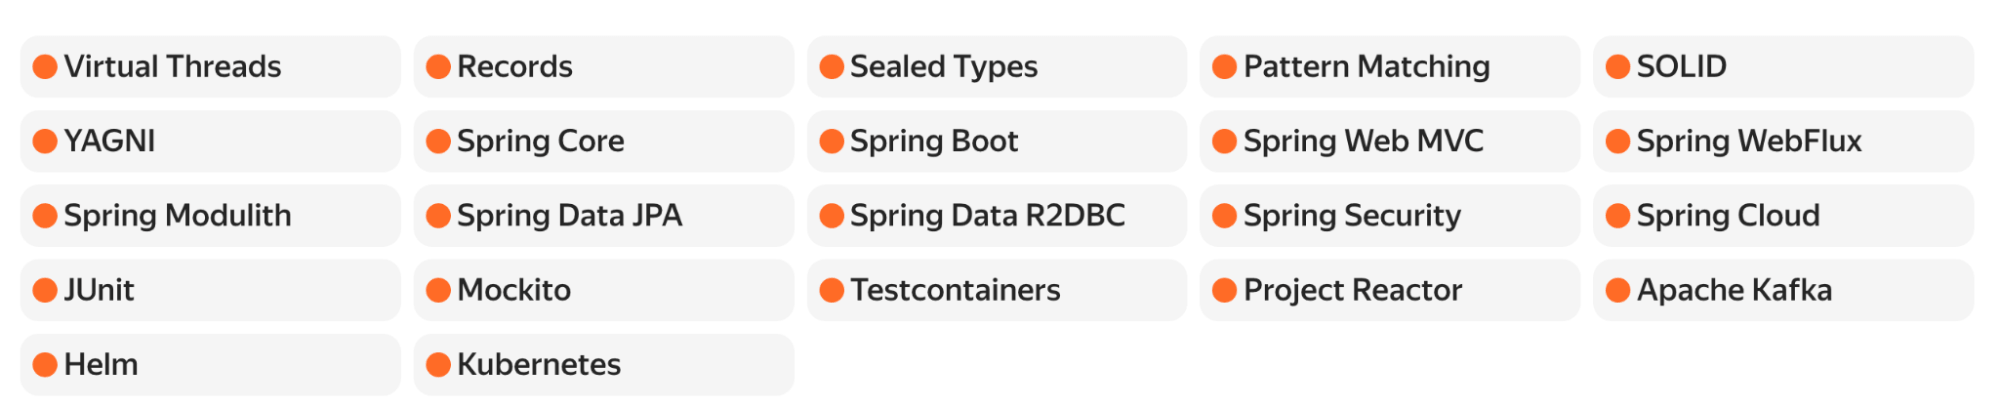The width and height of the screenshot is (1999, 411).
Task: Pick the Testcontainers chip
Action: pos(997,290)
